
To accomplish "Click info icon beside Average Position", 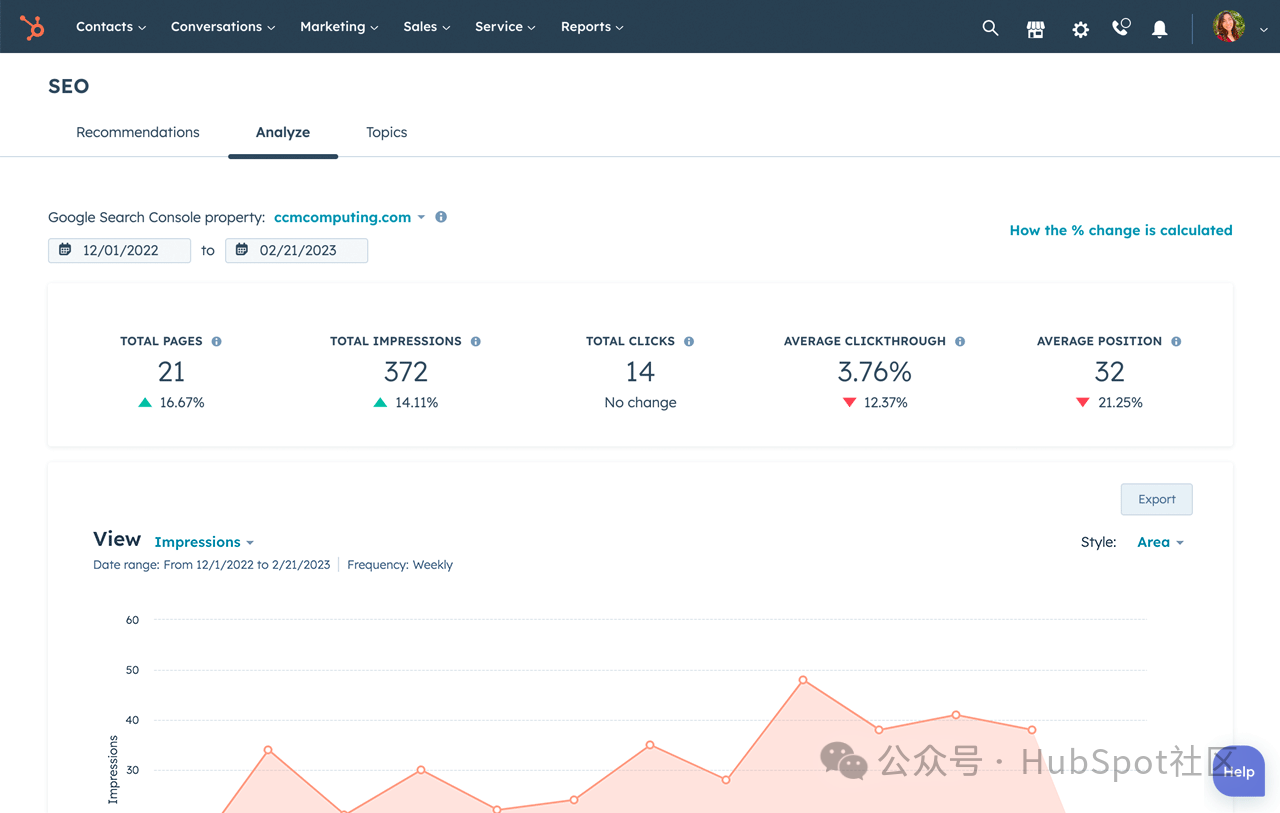I will 1176,341.
